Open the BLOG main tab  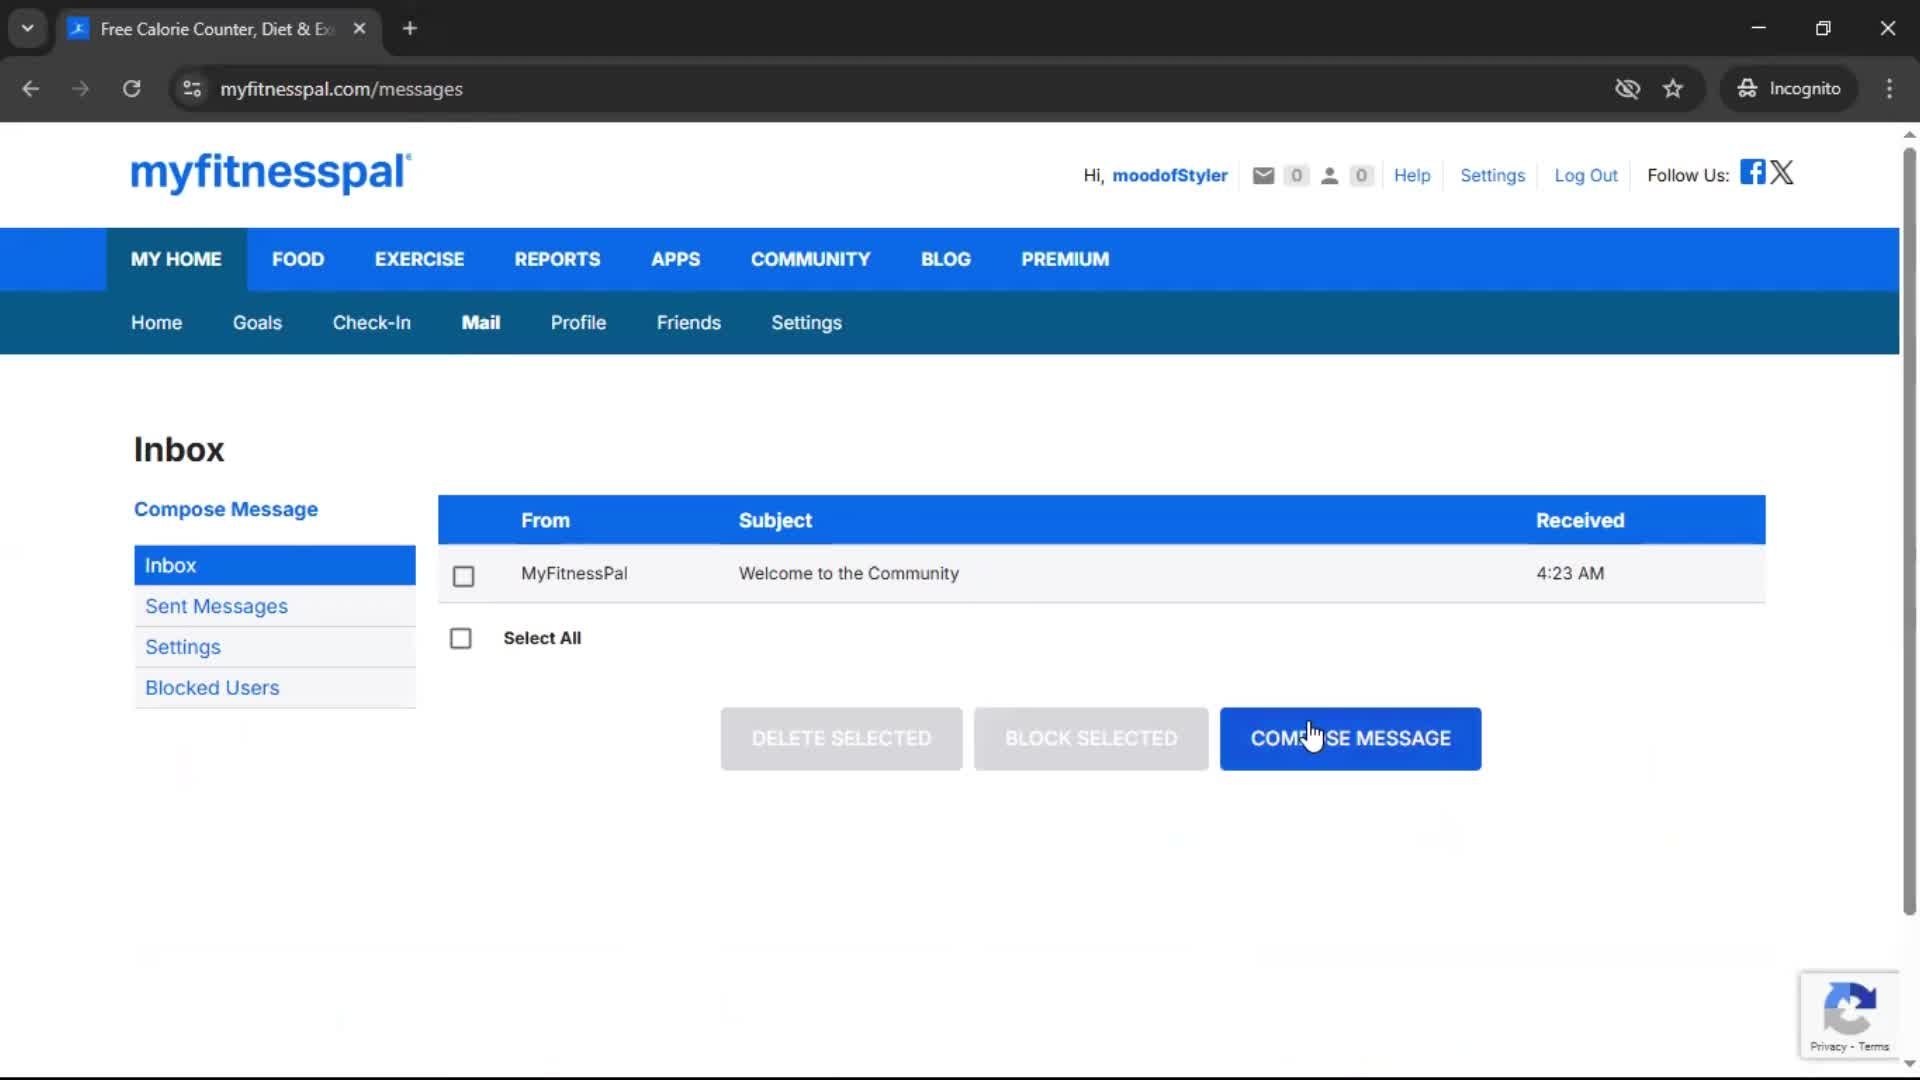click(945, 259)
